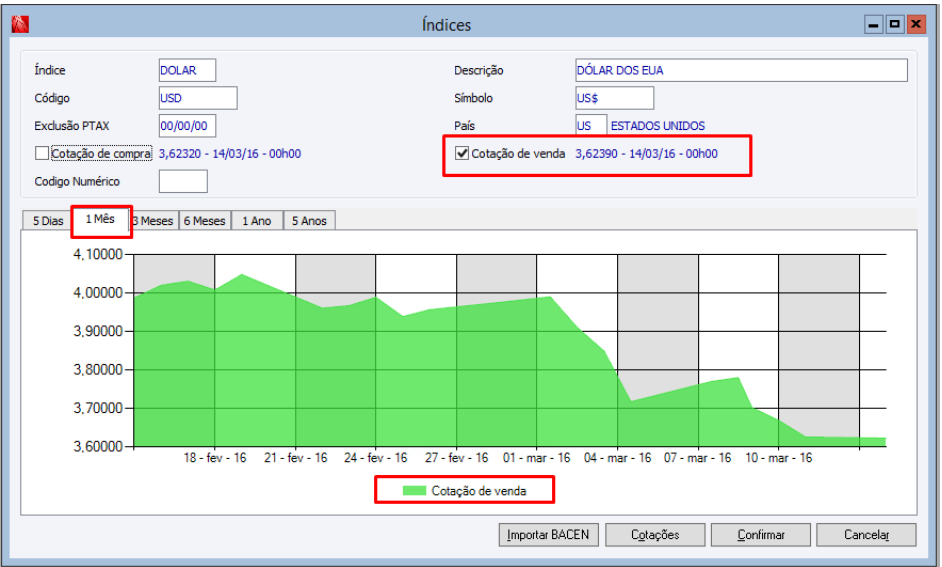Click the 27 - fev - 16 axis label
The image size is (942, 567).
[x=457, y=458]
